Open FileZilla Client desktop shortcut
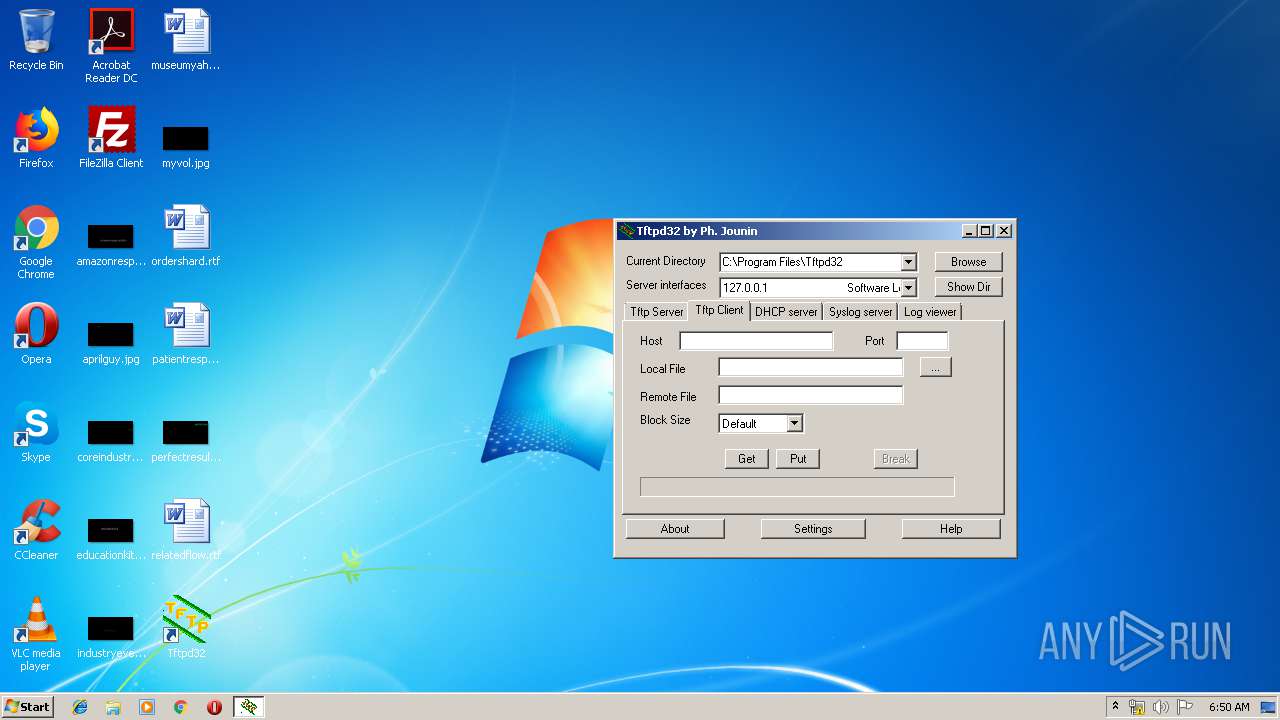Image resolution: width=1280 pixels, height=720 pixels. [111, 138]
